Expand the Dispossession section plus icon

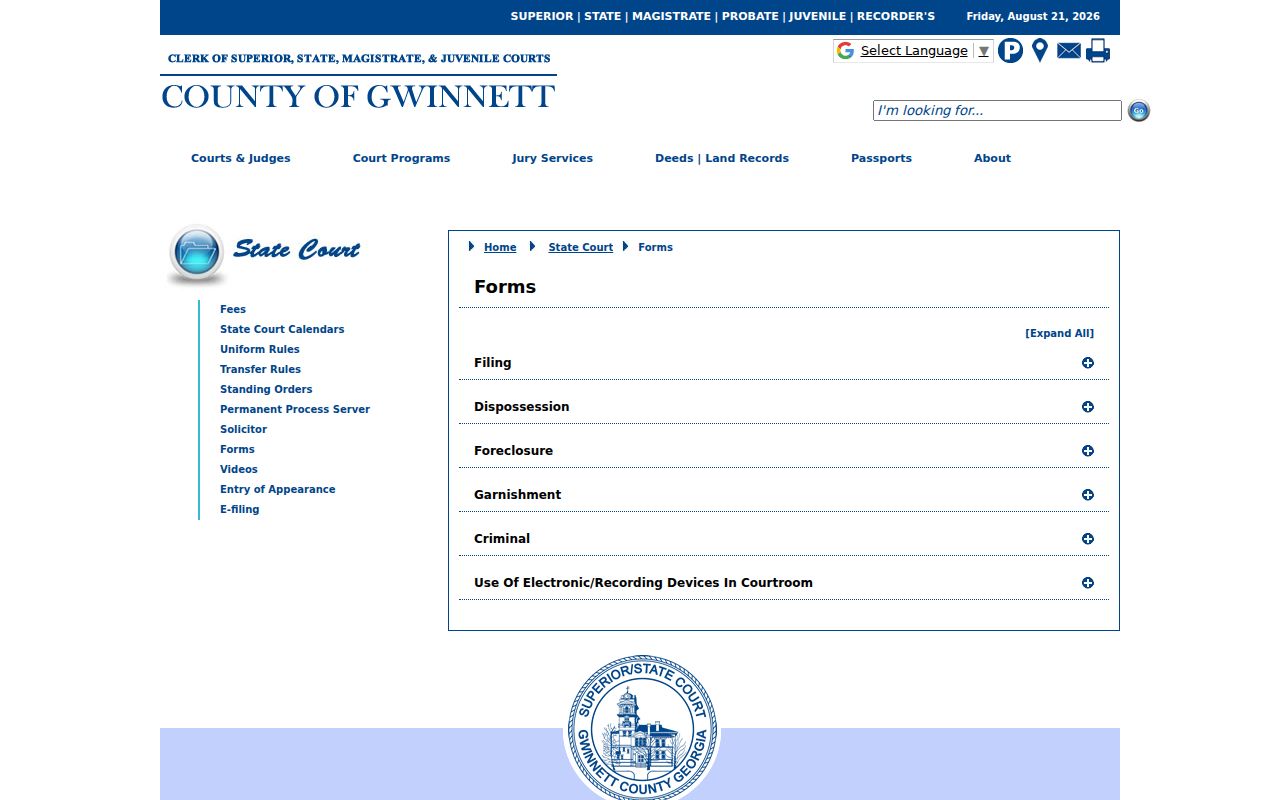point(1088,407)
